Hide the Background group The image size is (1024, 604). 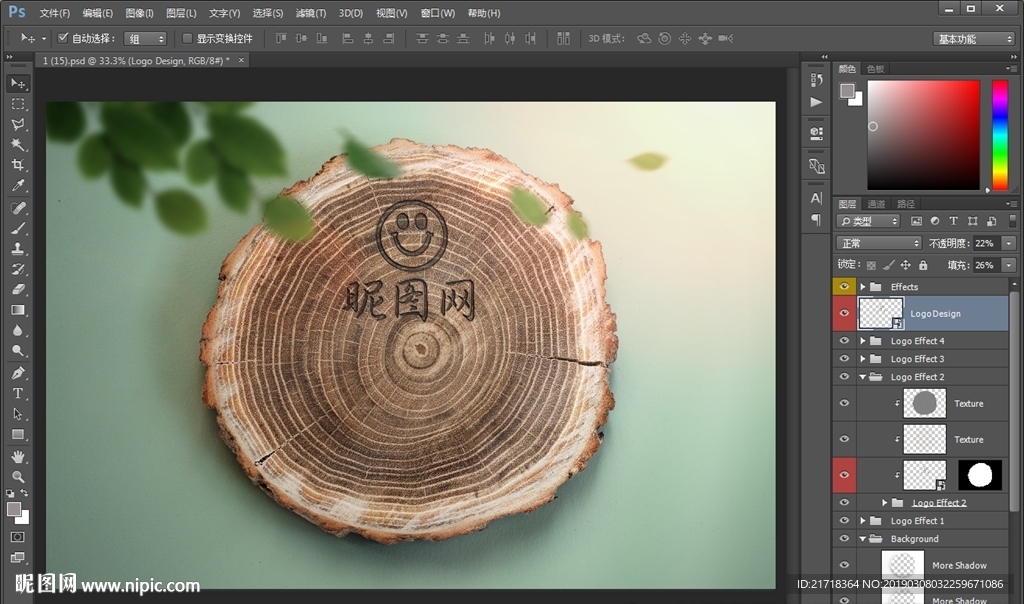coord(844,539)
